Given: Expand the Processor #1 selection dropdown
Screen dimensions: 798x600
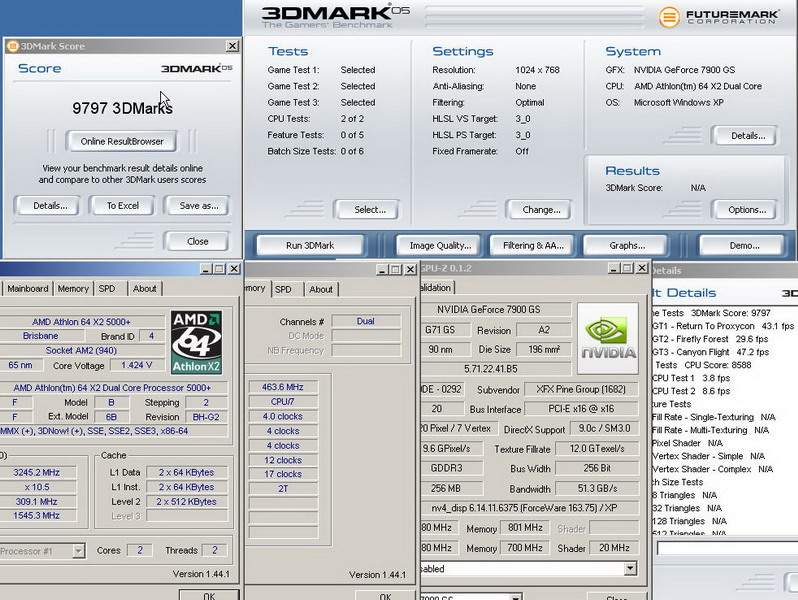Looking at the screenshot, I should tap(78, 551).
